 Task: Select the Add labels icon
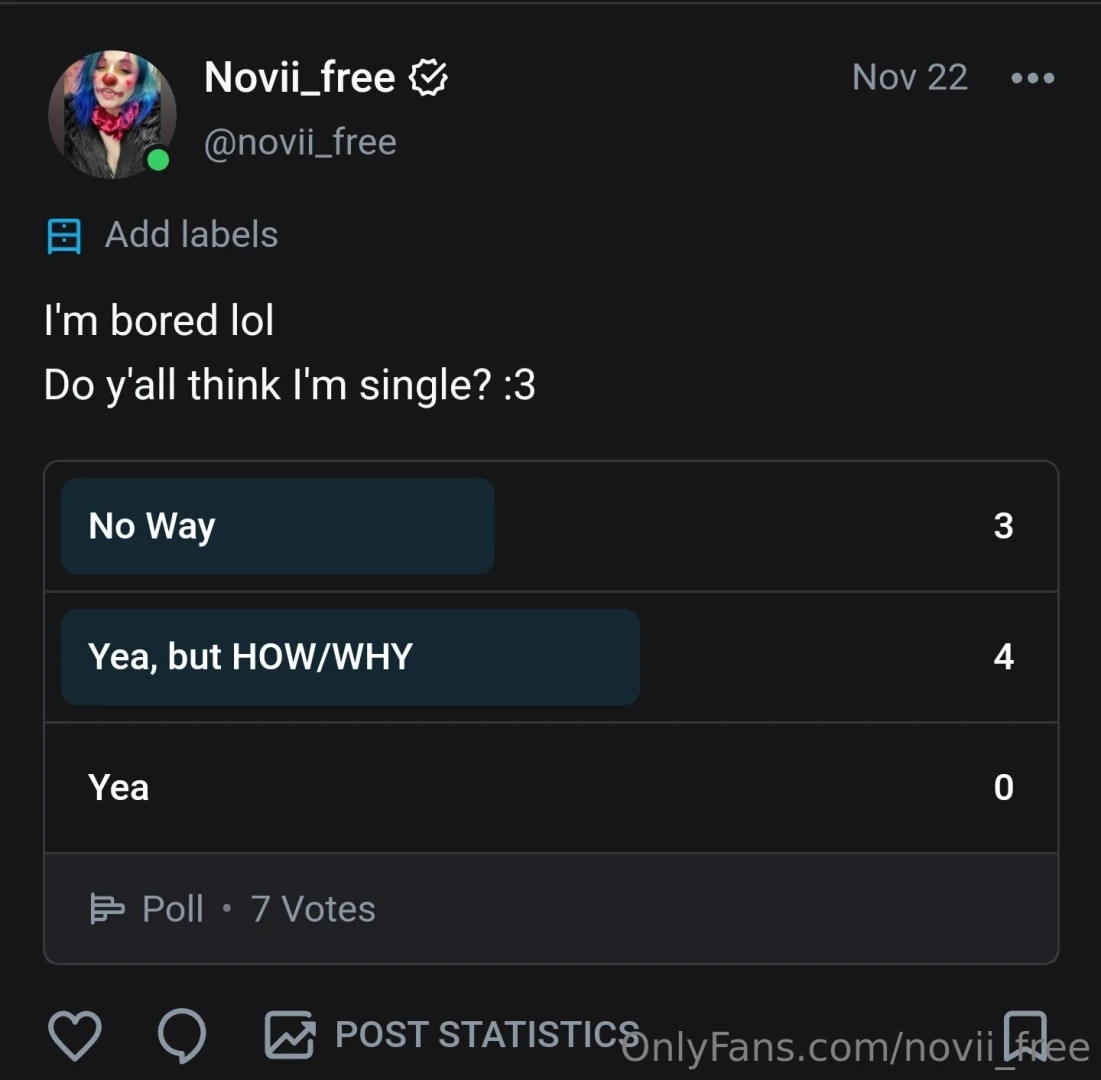pos(64,234)
